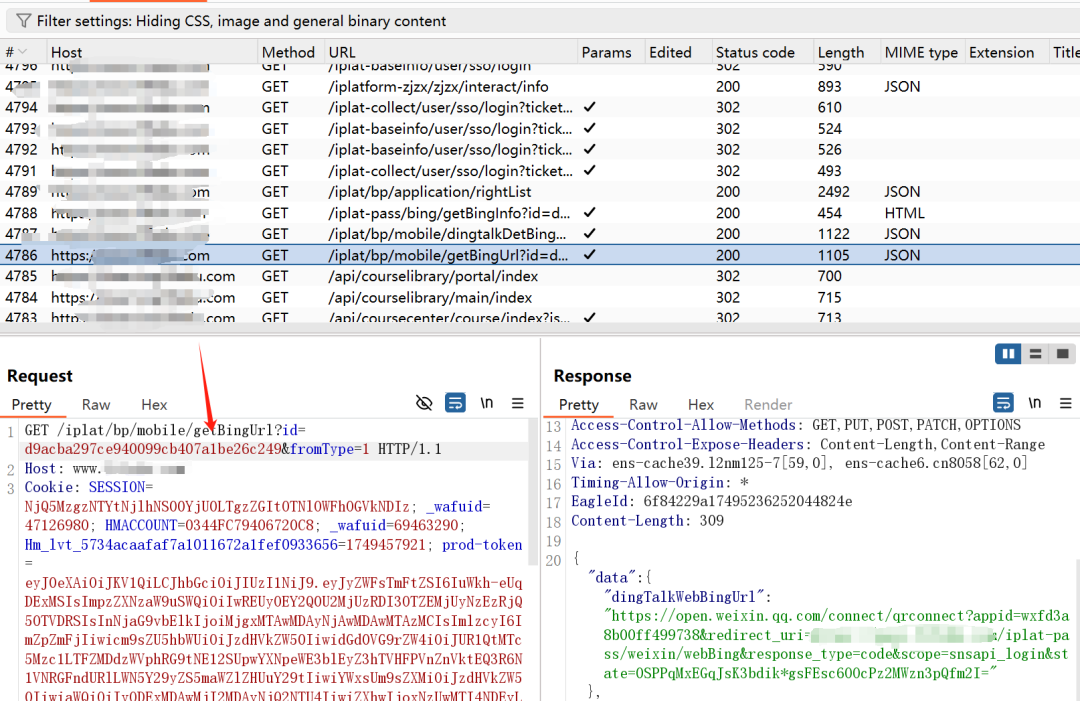Sort table by Length column header
Image resolution: width=1080 pixels, height=701 pixels.
tap(840, 52)
